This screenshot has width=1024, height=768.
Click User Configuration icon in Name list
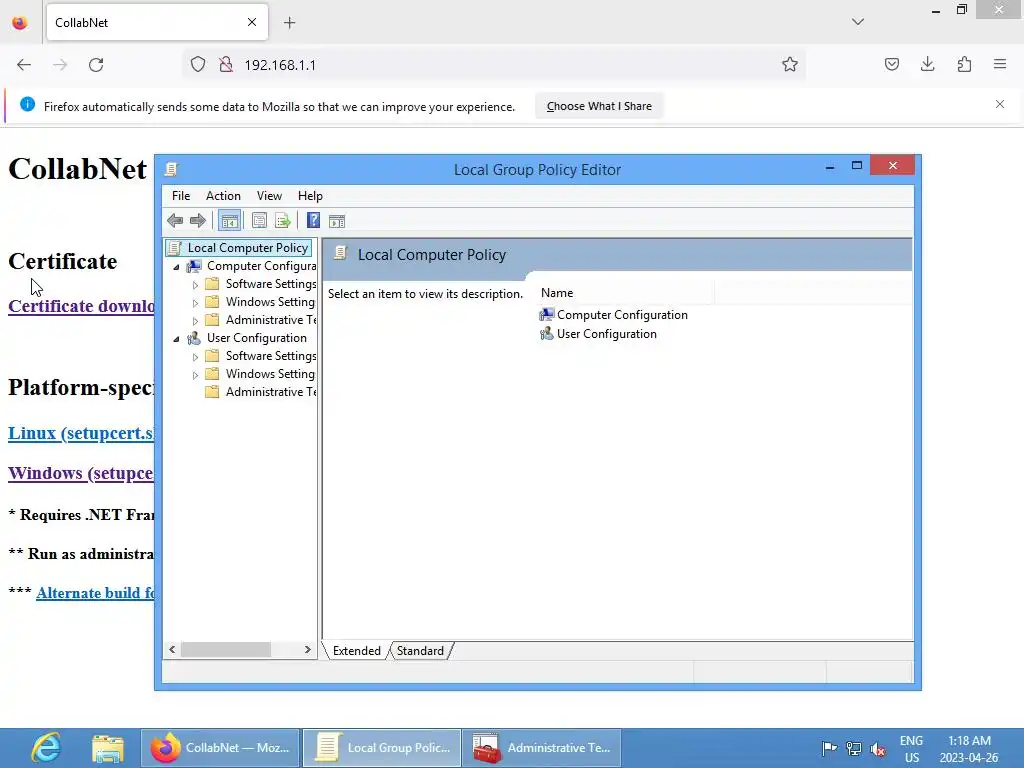coord(547,334)
